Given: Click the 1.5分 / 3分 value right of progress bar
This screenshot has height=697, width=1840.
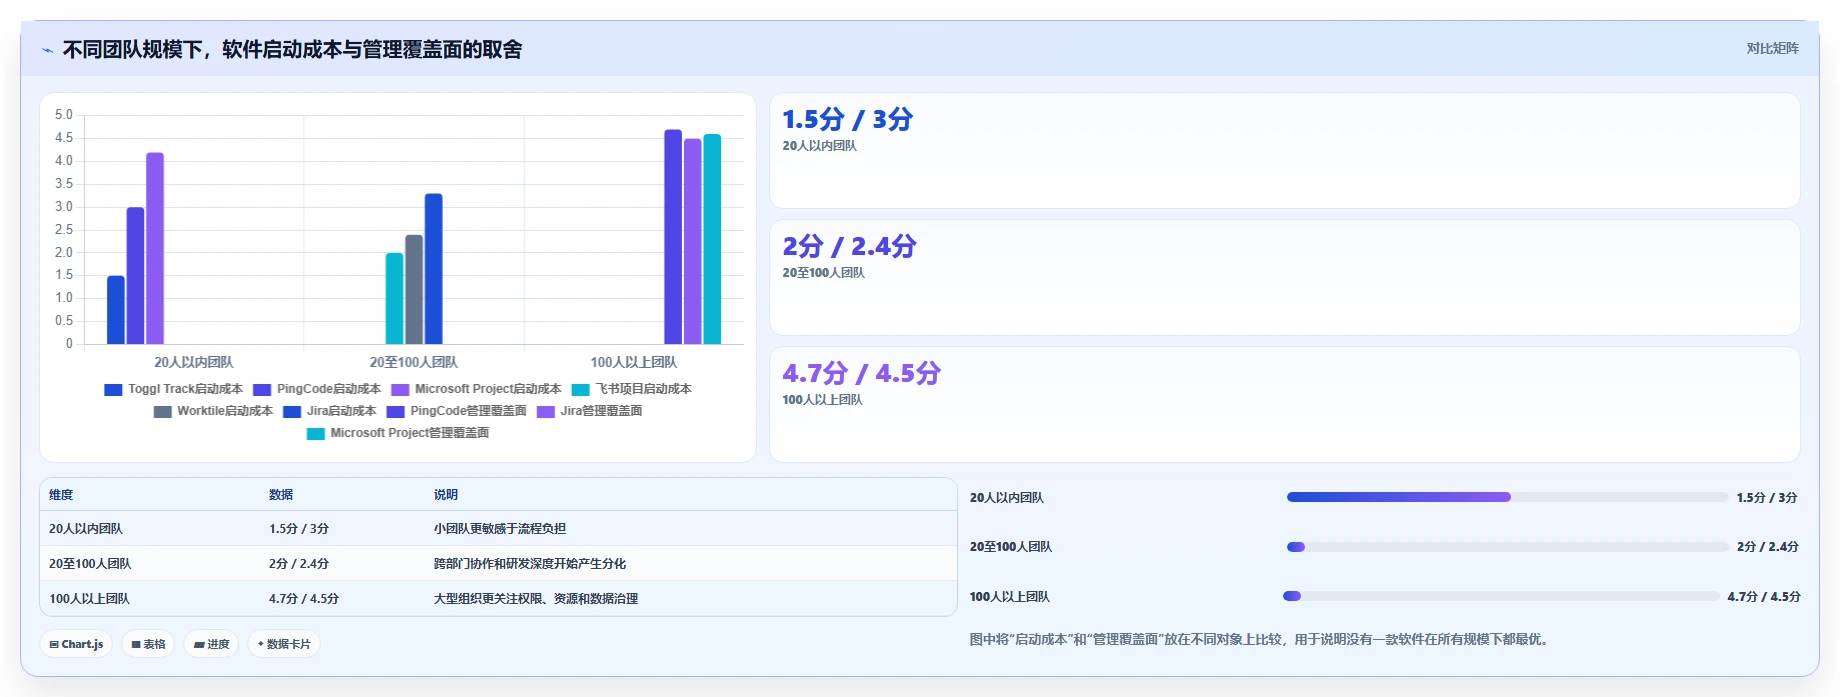Looking at the screenshot, I should tap(1767, 498).
